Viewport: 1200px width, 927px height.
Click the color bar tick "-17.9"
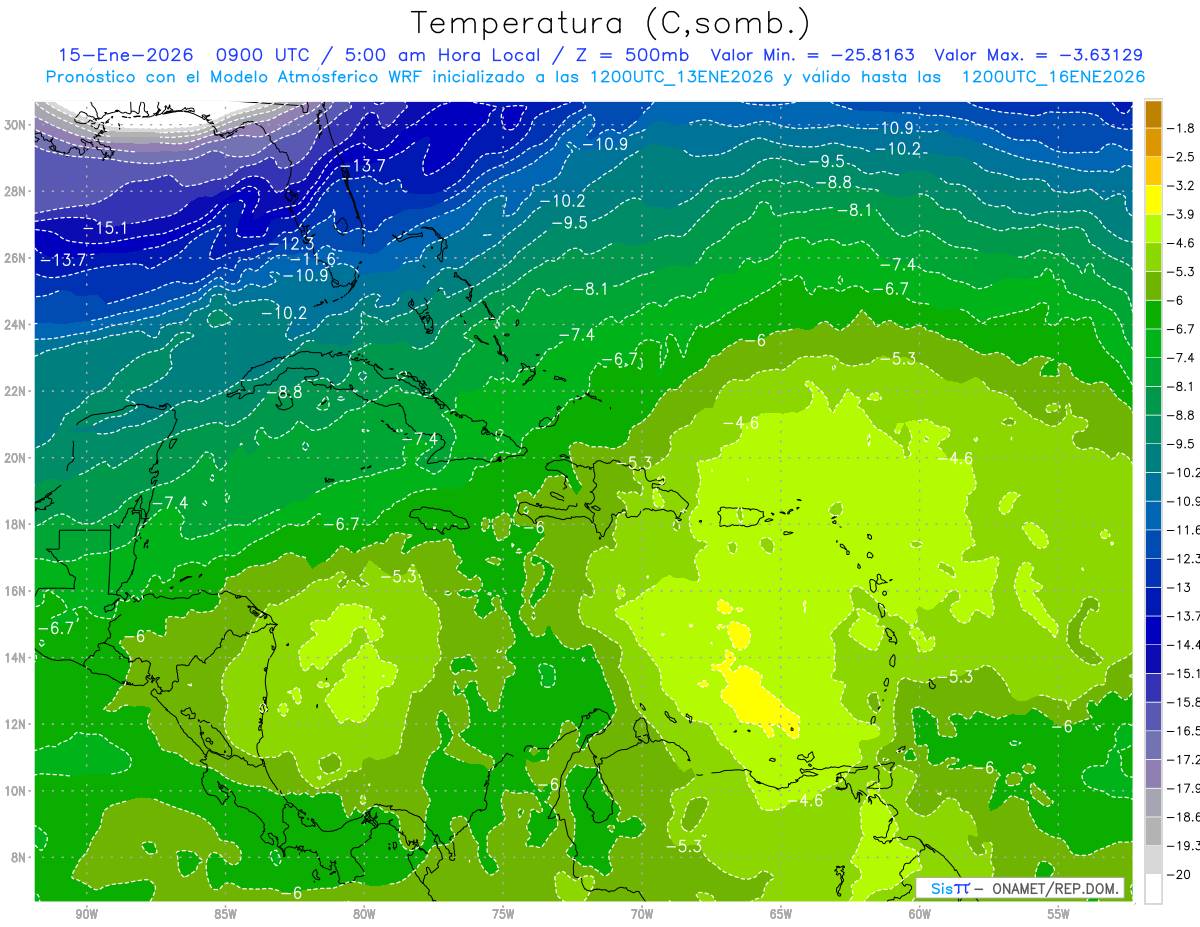coord(1186,788)
